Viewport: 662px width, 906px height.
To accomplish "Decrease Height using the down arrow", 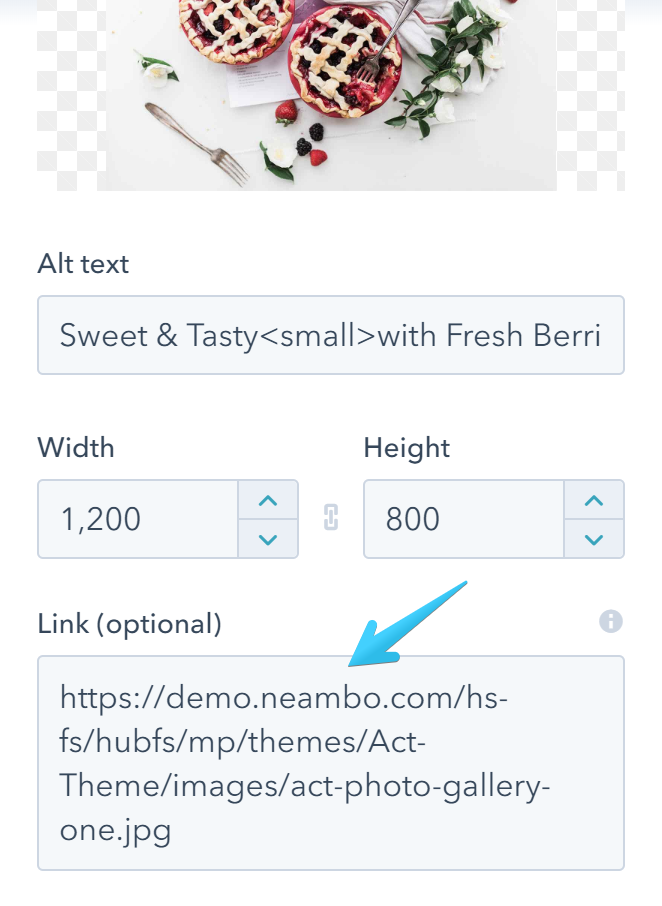I will coord(594,539).
